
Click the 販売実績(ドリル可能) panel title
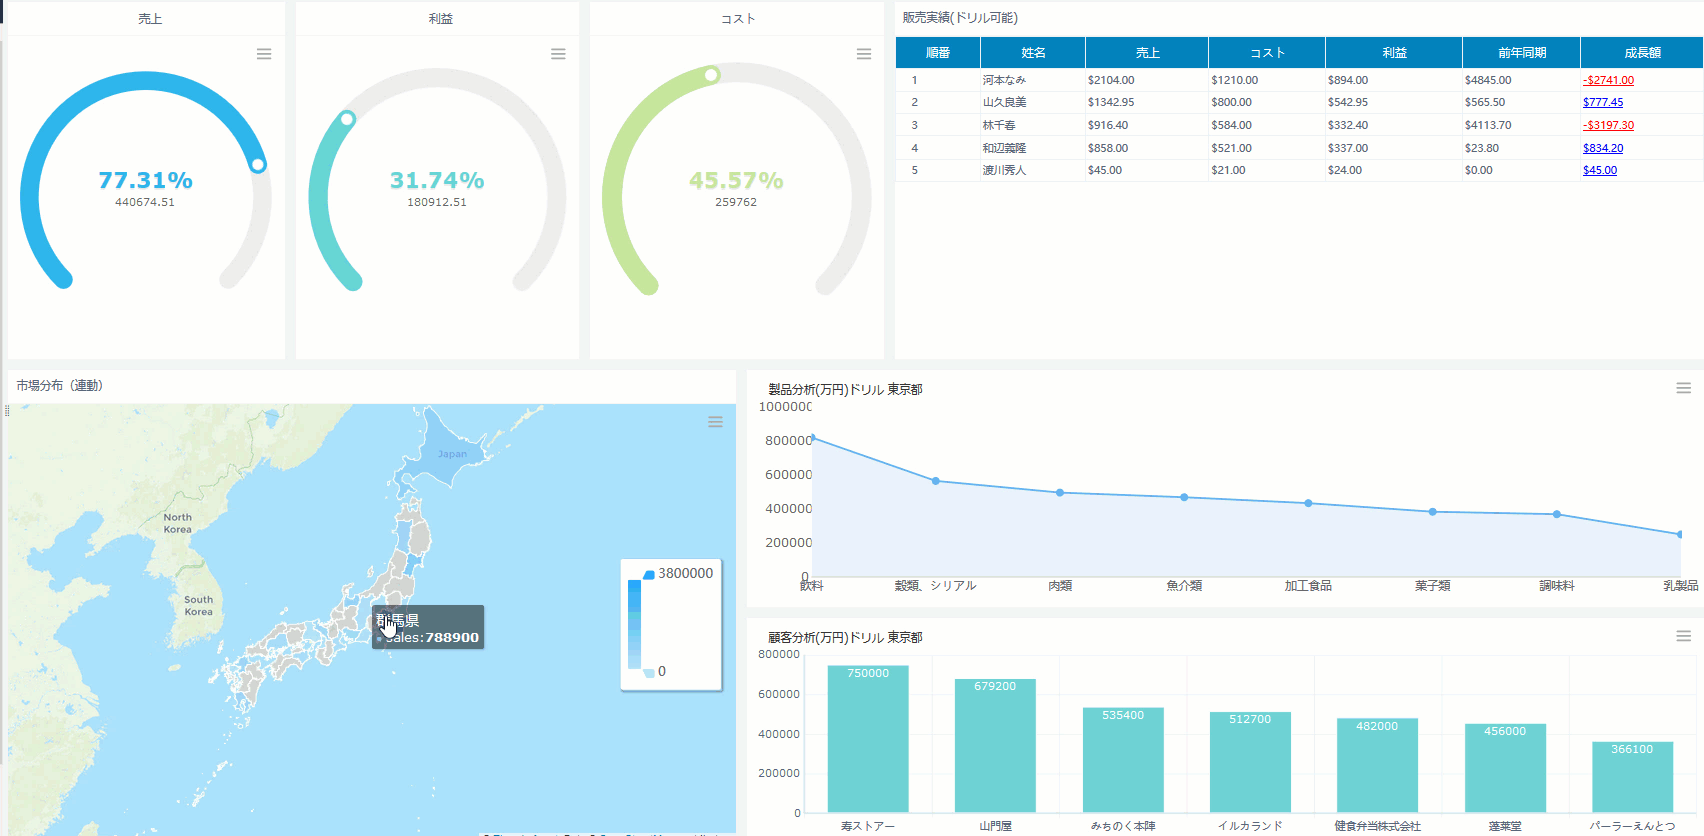(x=960, y=18)
